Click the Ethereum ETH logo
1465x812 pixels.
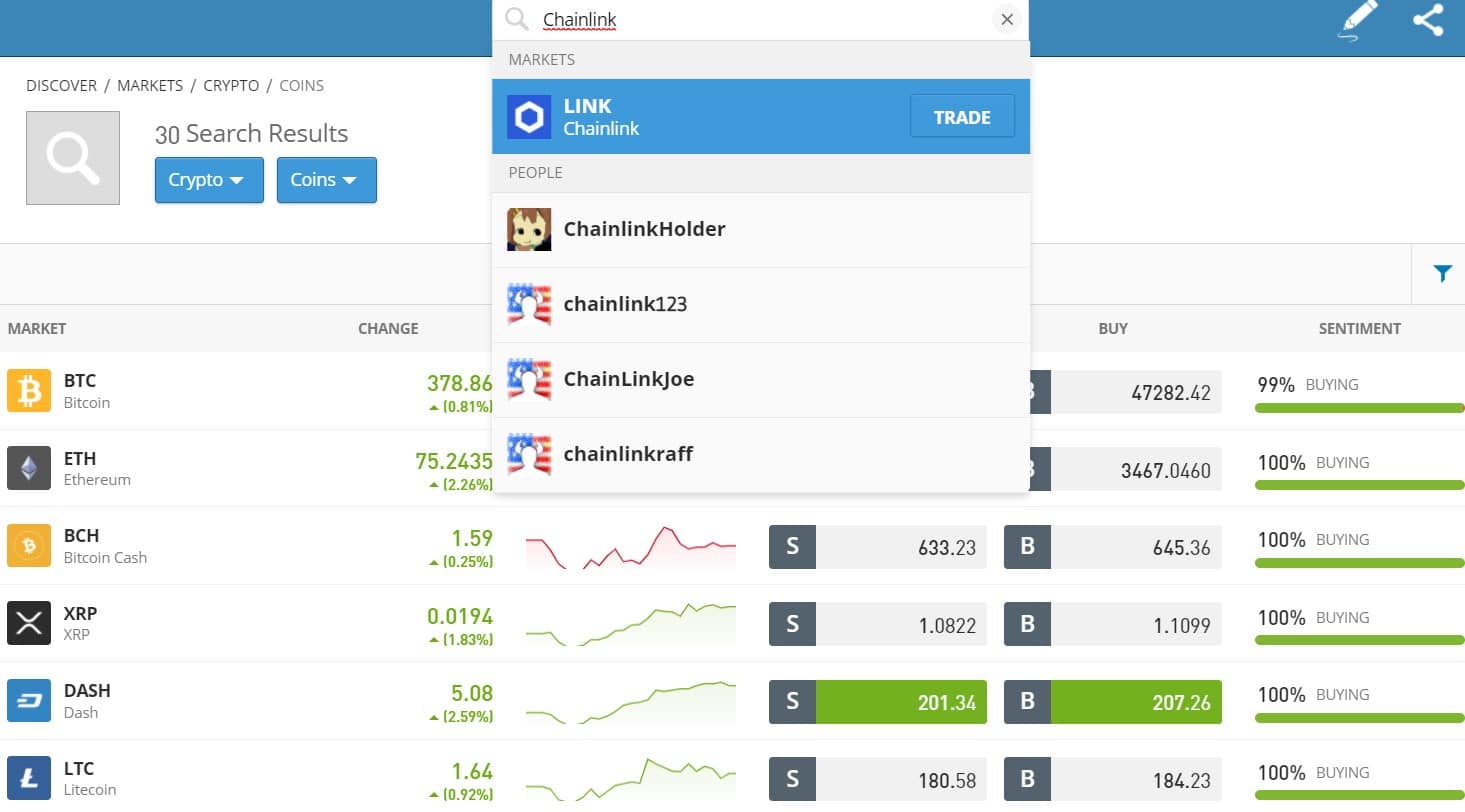[x=29, y=468]
